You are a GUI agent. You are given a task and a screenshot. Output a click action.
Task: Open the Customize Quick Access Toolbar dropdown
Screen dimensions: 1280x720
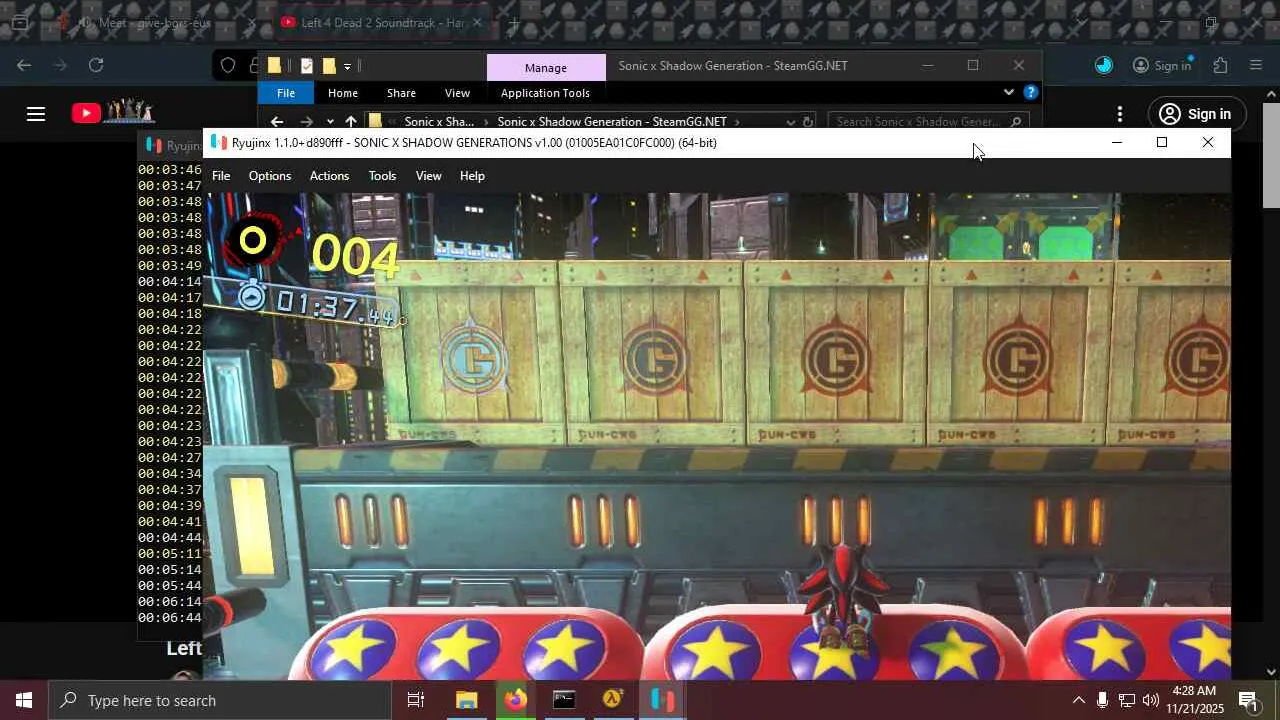click(x=347, y=66)
